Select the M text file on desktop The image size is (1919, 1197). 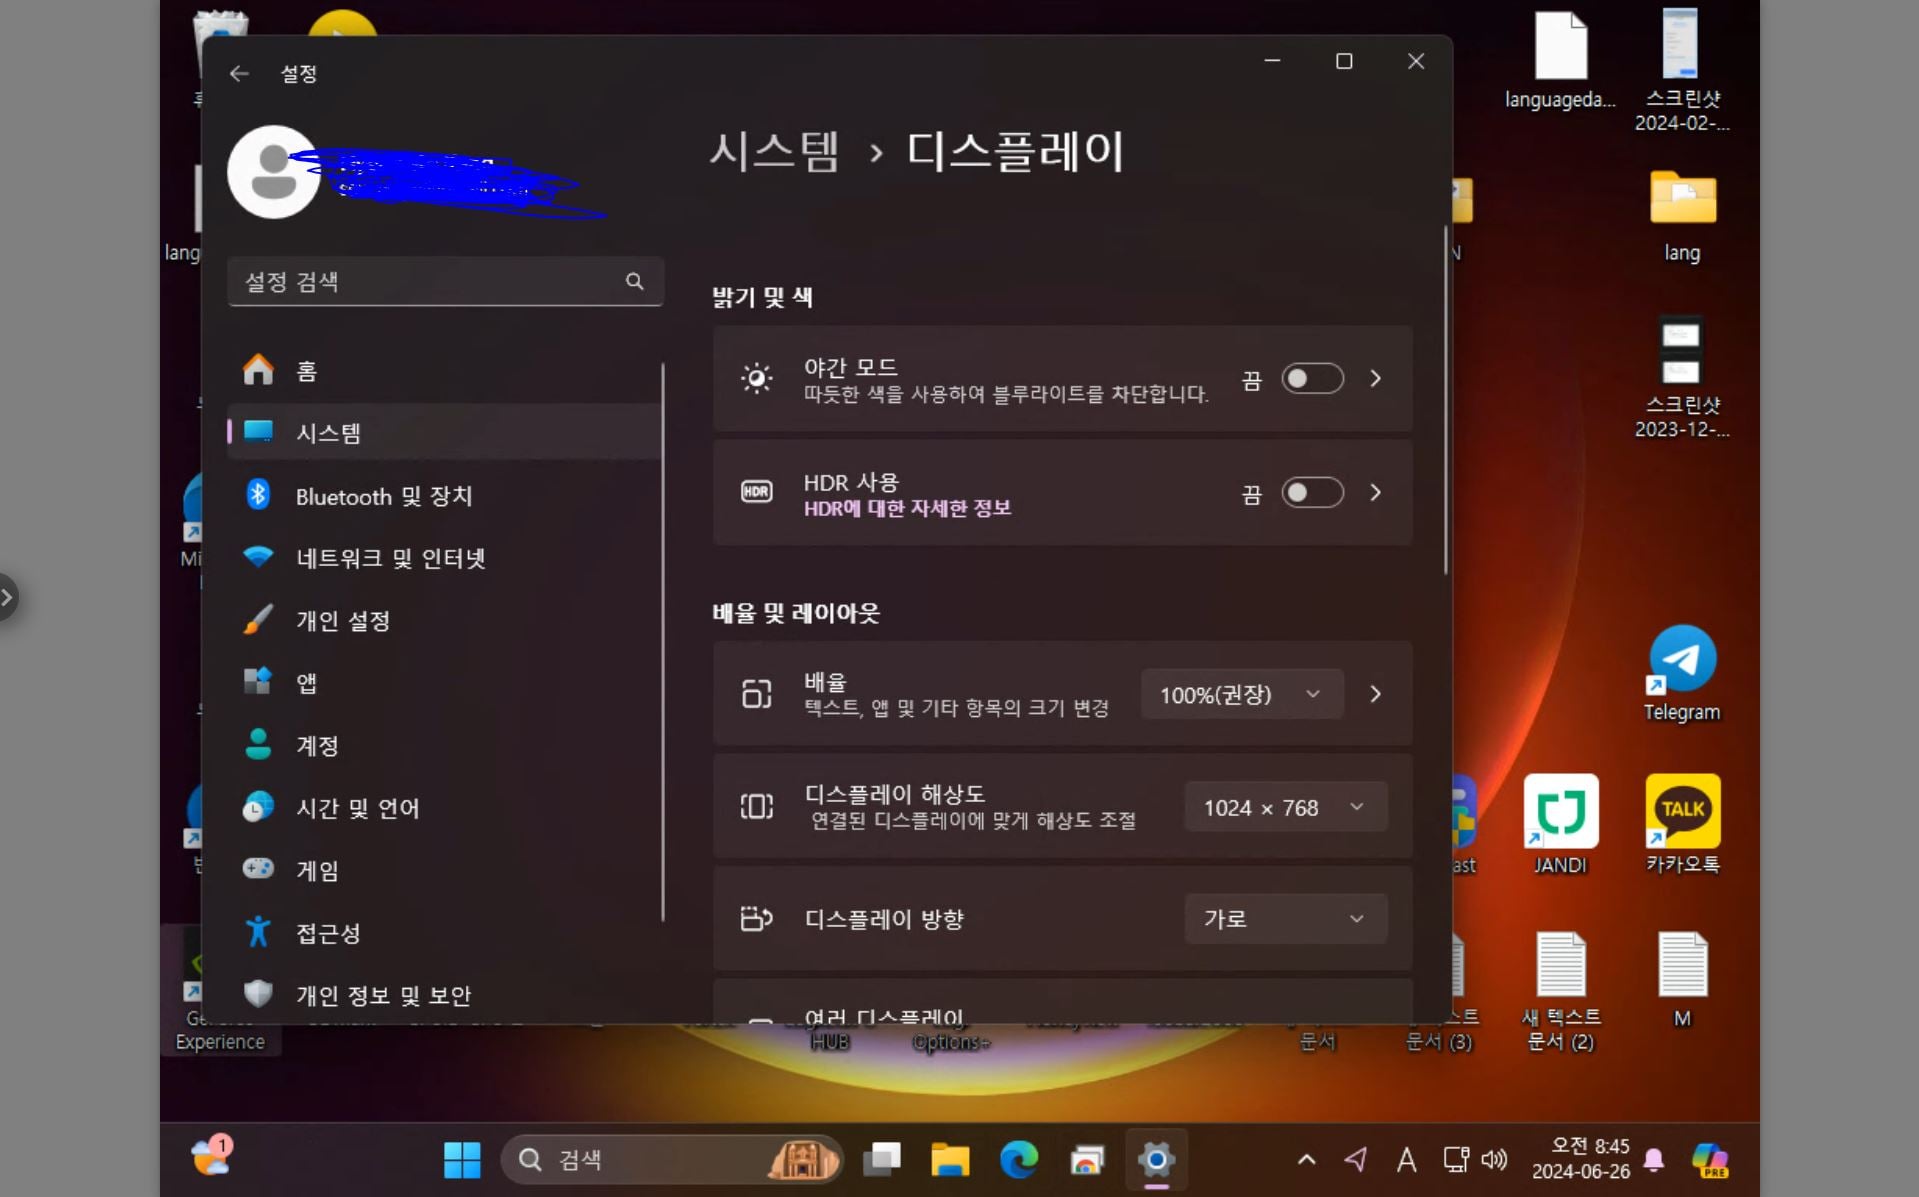pyautogui.click(x=1682, y=980)
